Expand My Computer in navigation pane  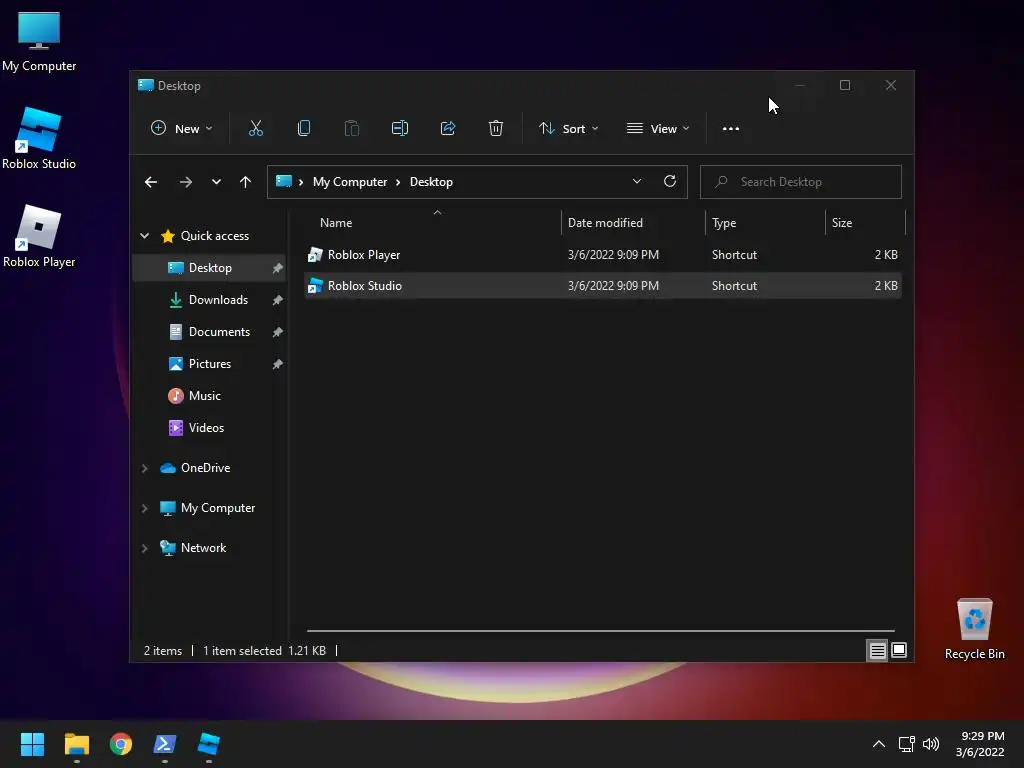pyautogui.click(x=145, y=508)
